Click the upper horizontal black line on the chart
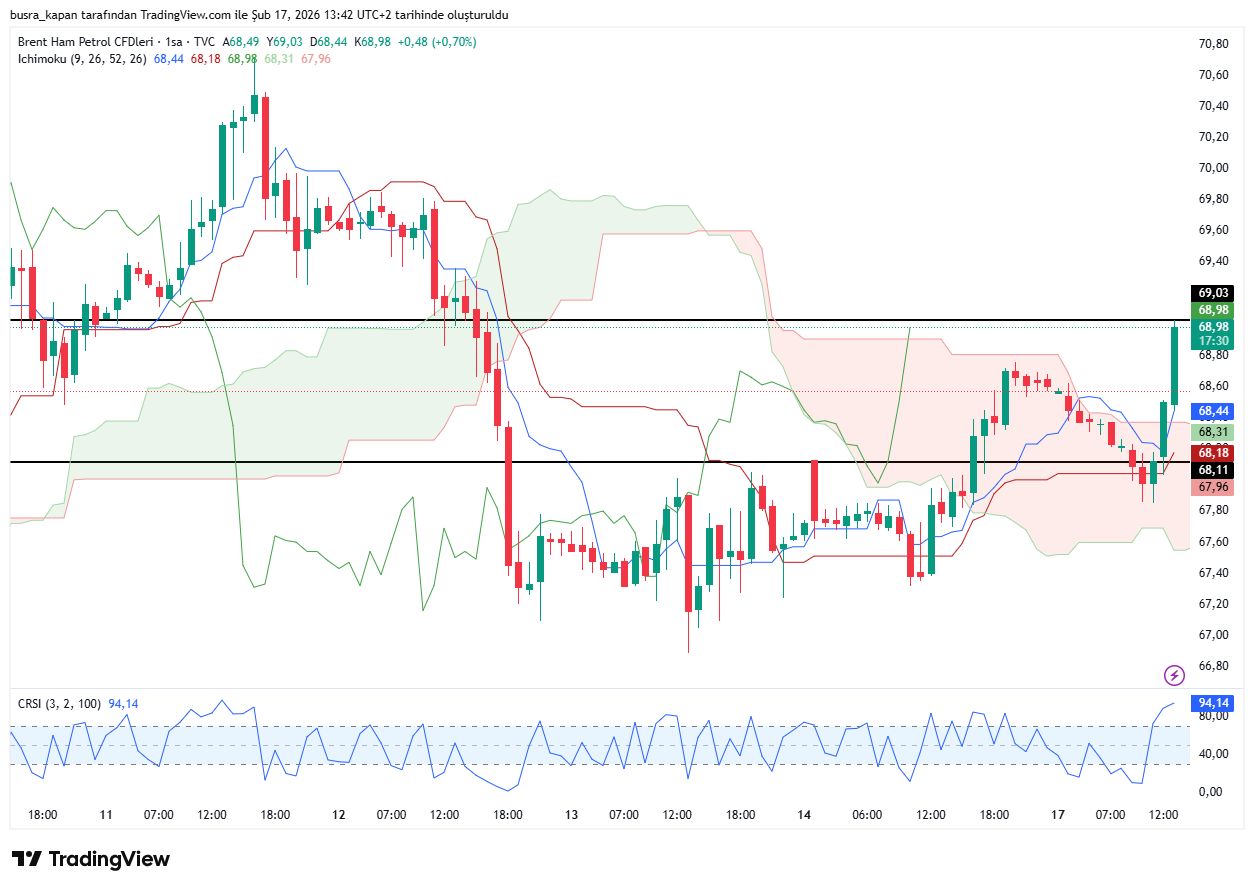The height and width of the screenshot is (889, 1254). click(x=600, y=321)
